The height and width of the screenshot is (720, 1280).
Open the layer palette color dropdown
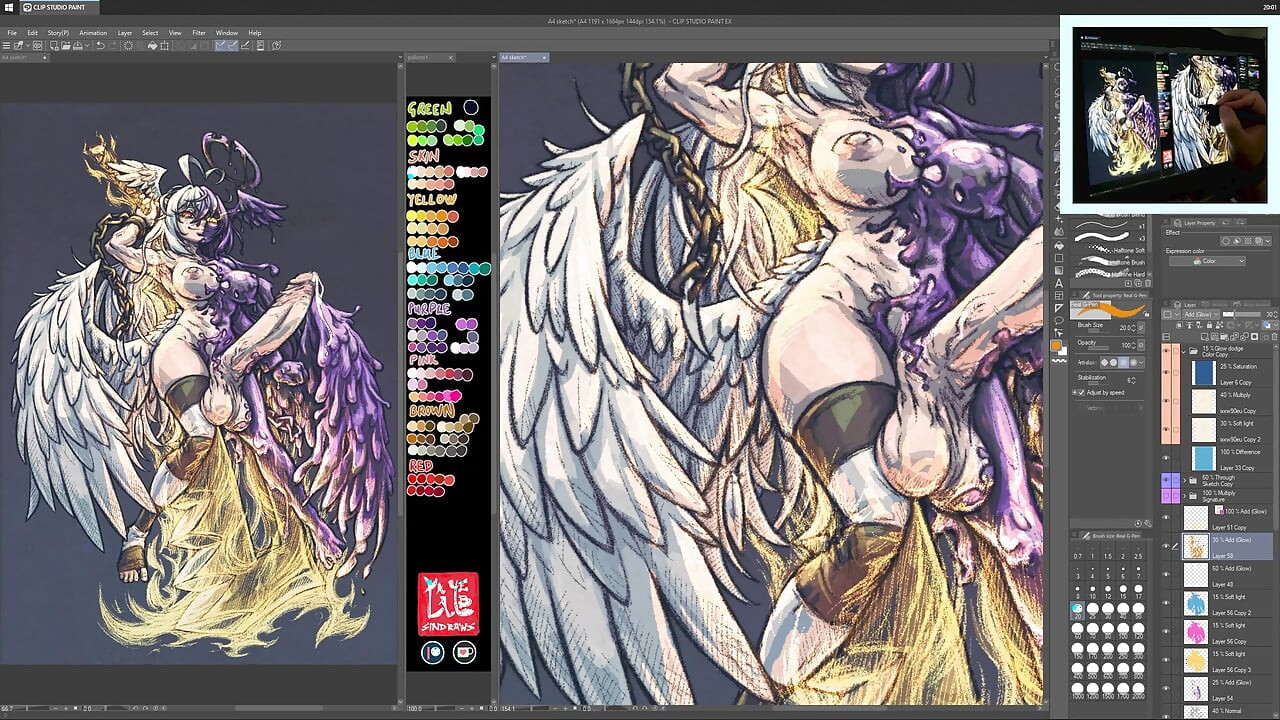[1170, 314]
